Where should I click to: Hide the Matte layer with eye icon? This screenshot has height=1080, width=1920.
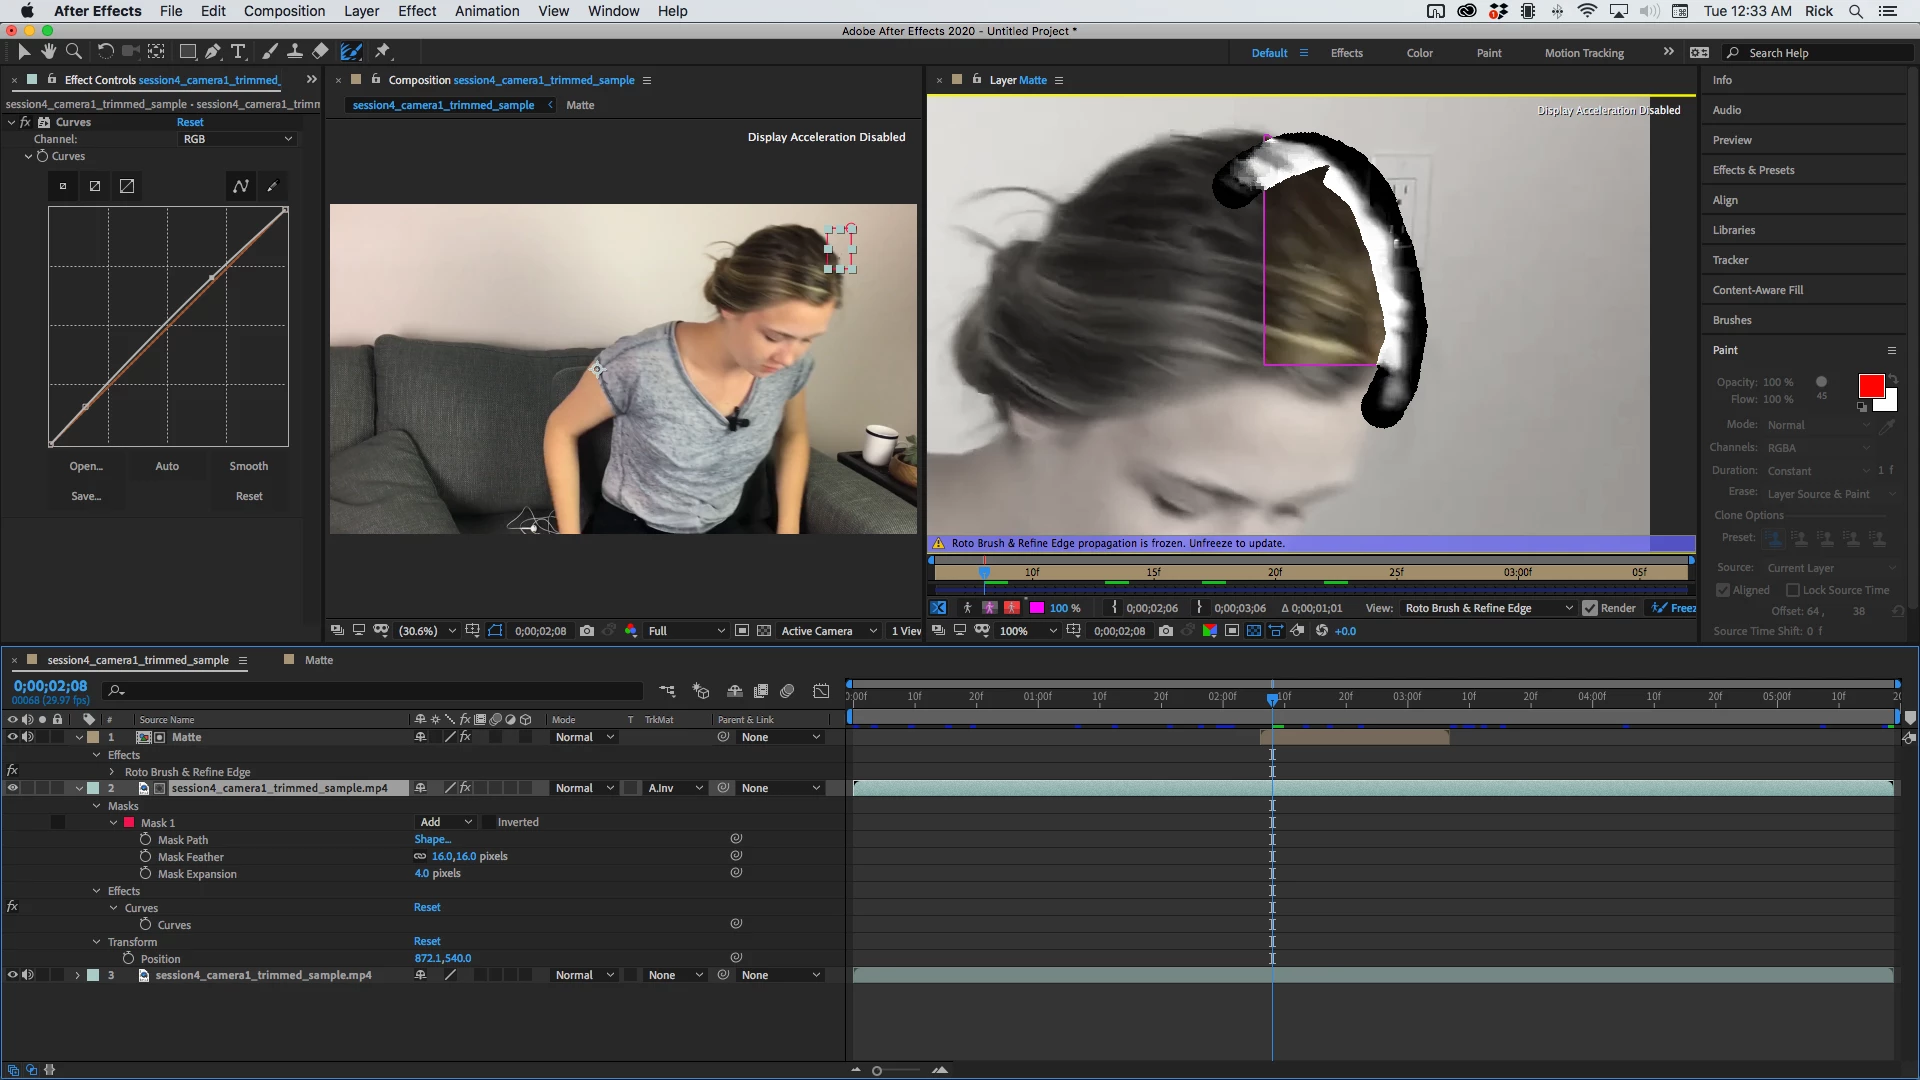tap(13, 737)
